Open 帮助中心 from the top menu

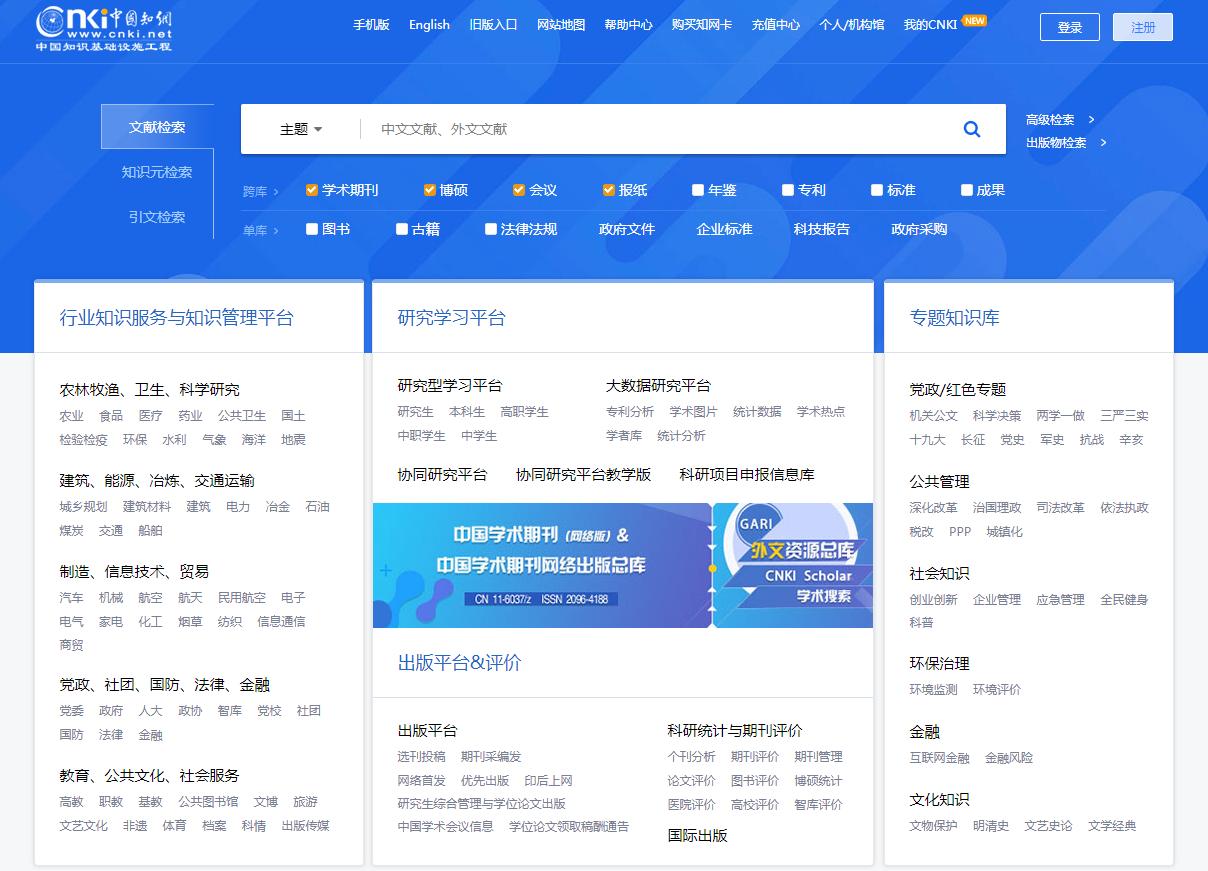628,26
